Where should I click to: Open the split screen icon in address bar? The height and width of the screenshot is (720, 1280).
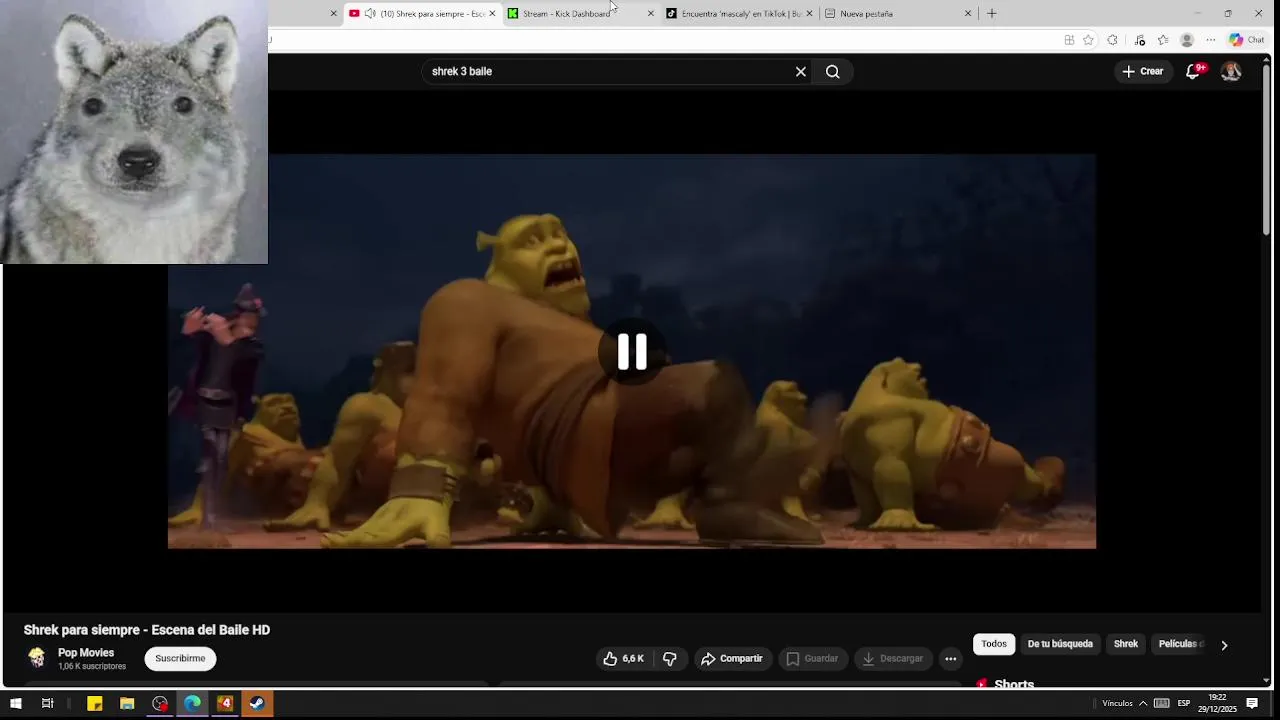(1069, 40)
